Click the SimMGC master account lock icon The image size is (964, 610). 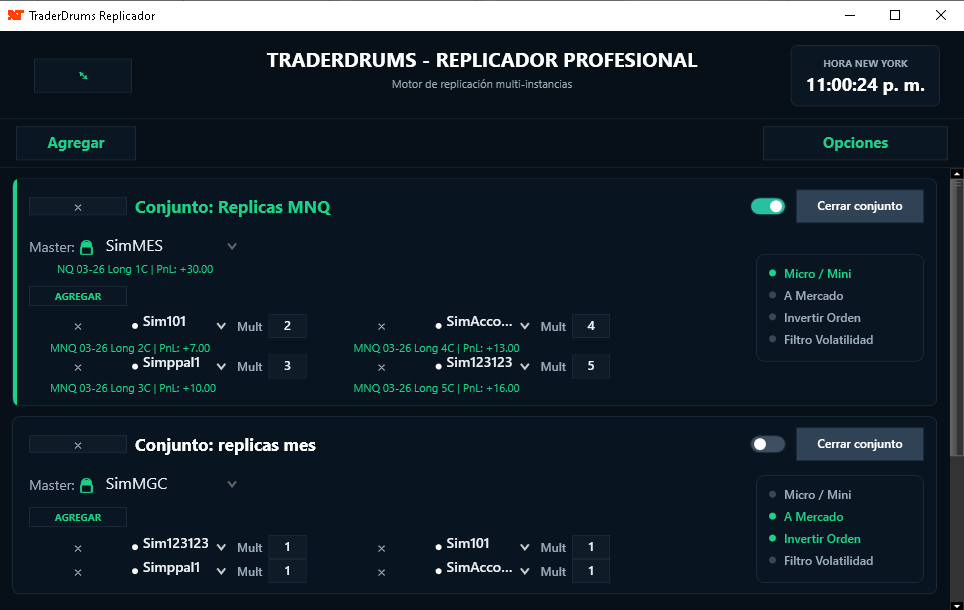click(x=86, y=485)
